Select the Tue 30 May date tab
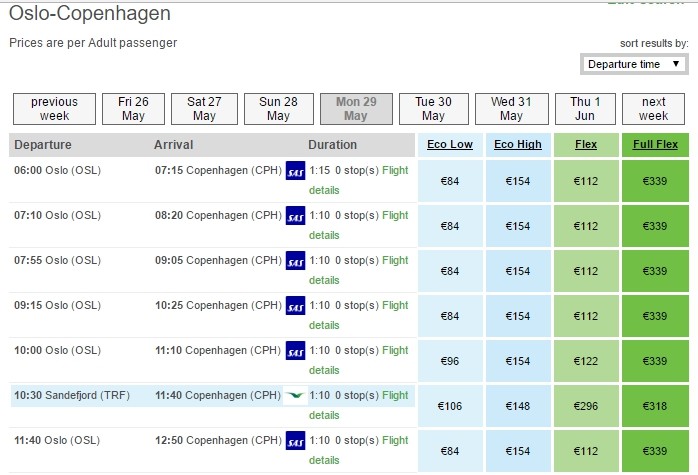This screenshot has width=698, height=475. (433, 108)
